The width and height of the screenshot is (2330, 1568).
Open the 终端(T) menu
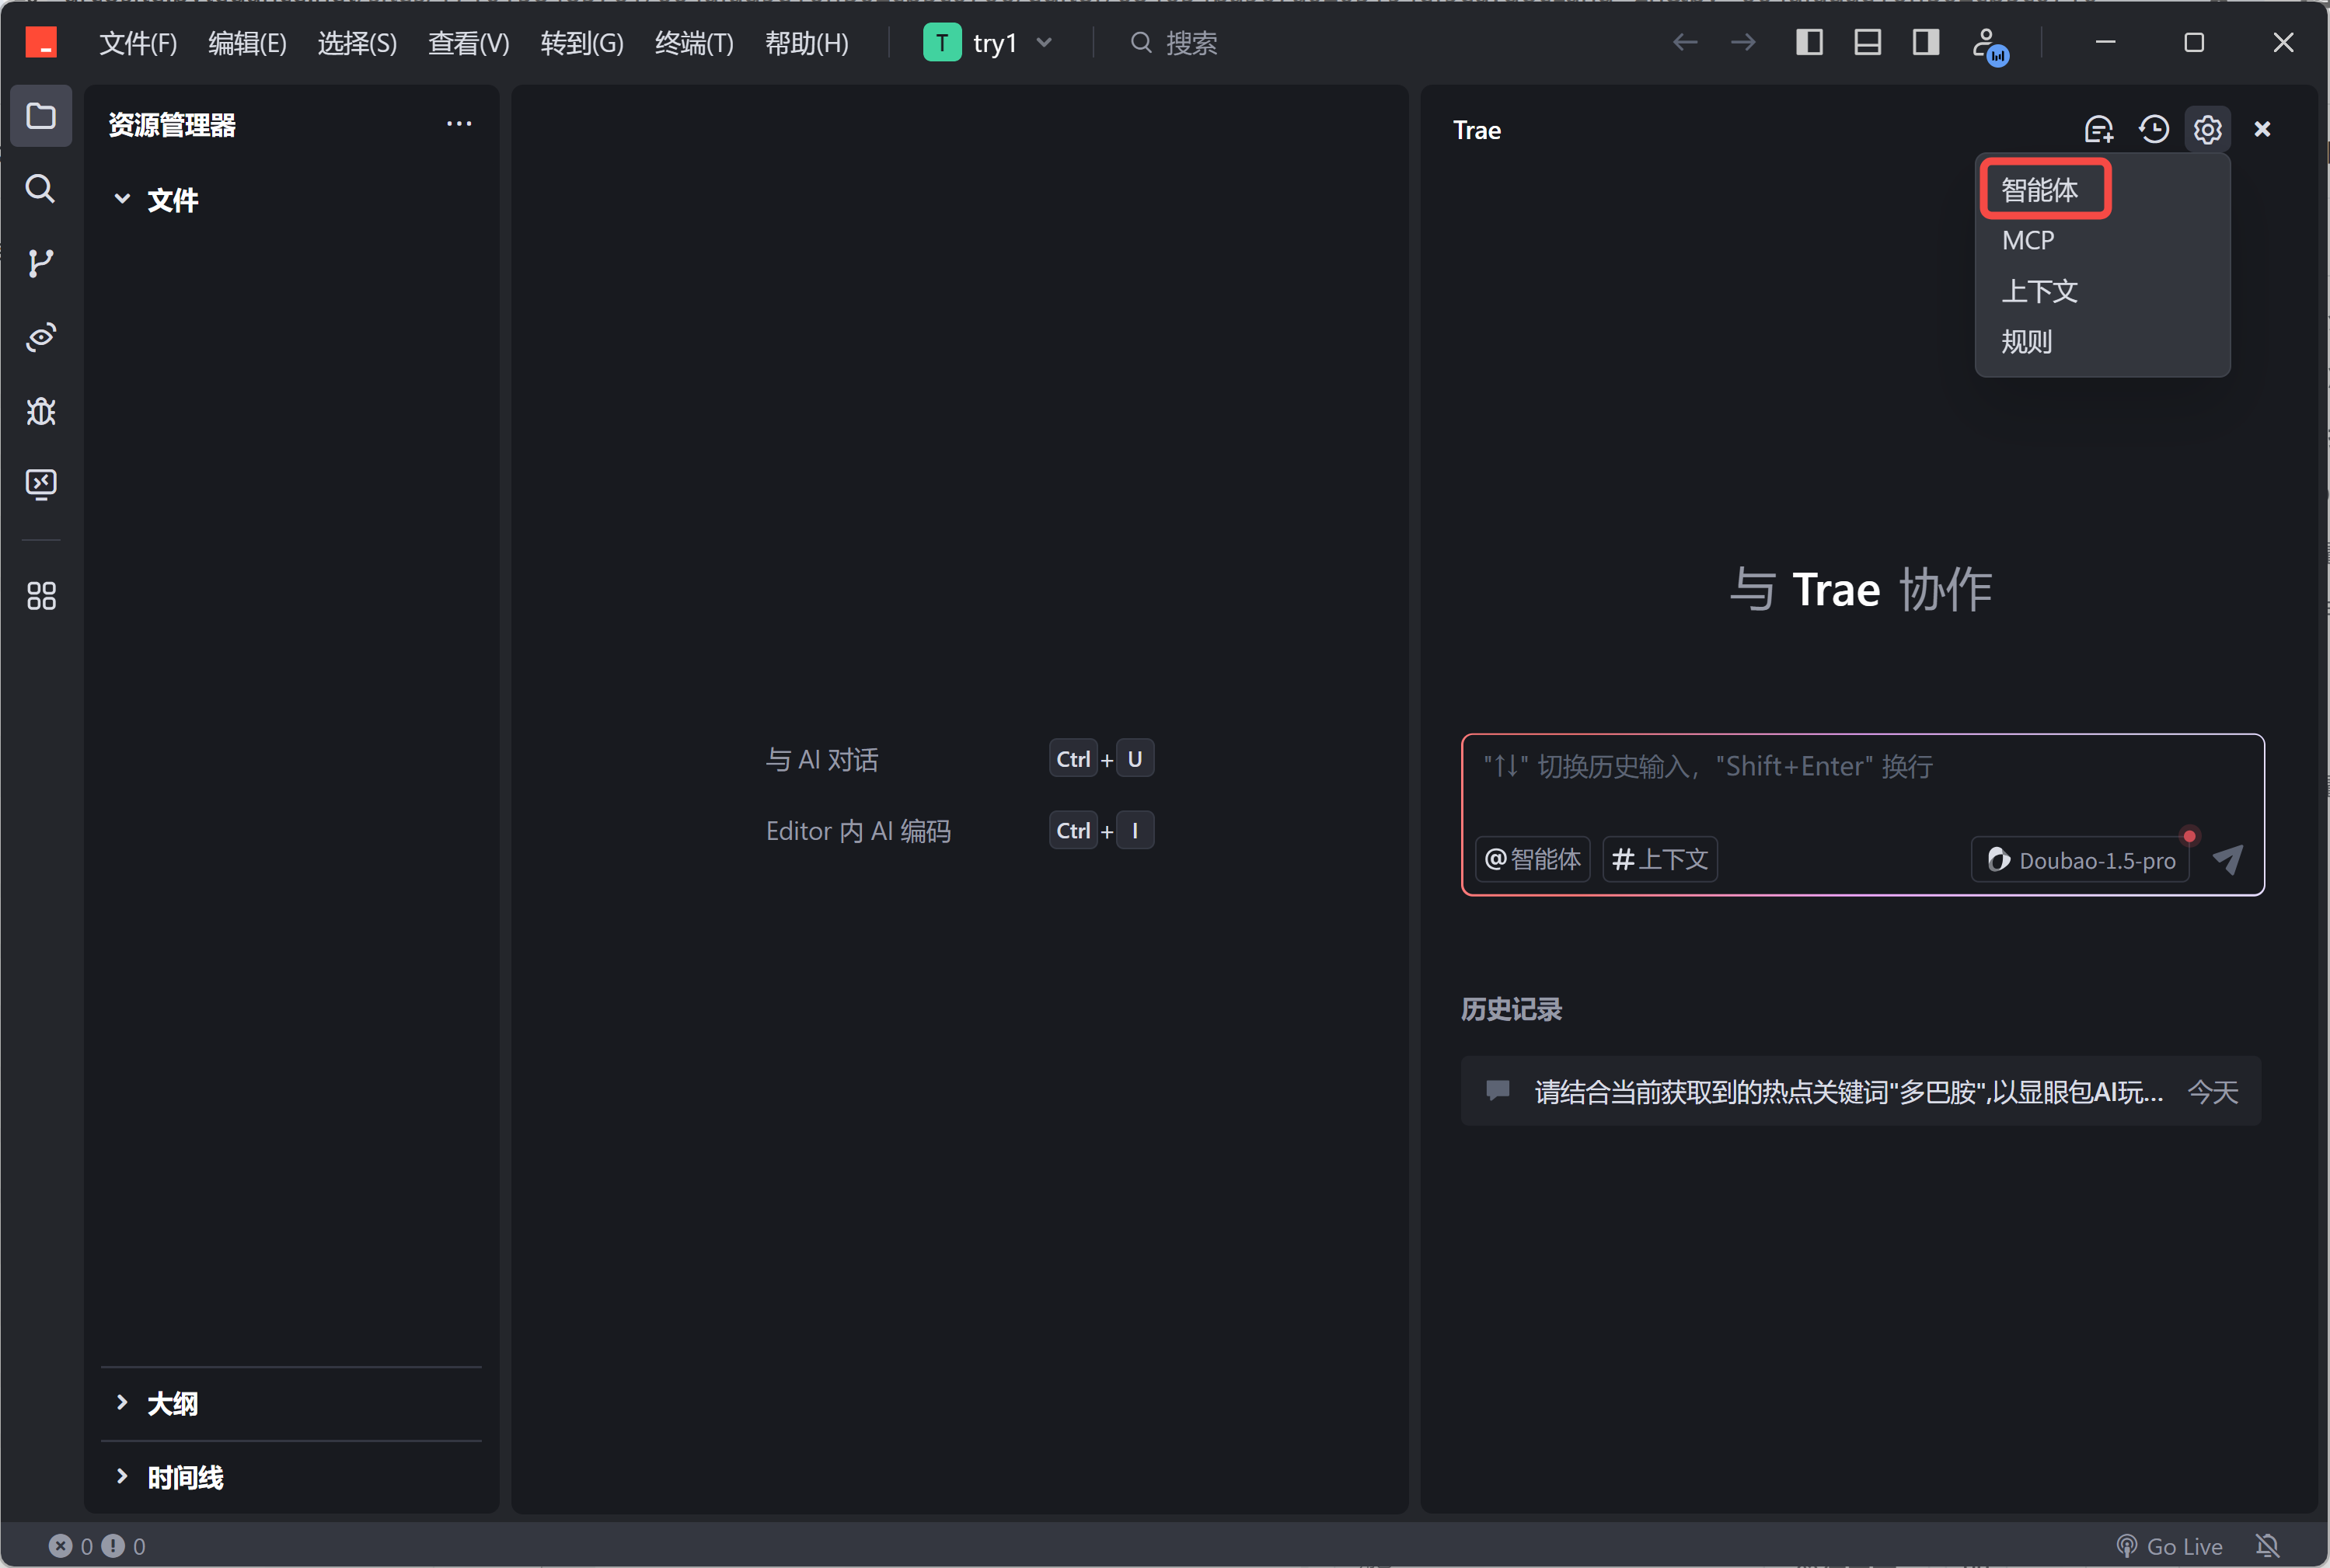pyautogui.click(x=694, y=43)
